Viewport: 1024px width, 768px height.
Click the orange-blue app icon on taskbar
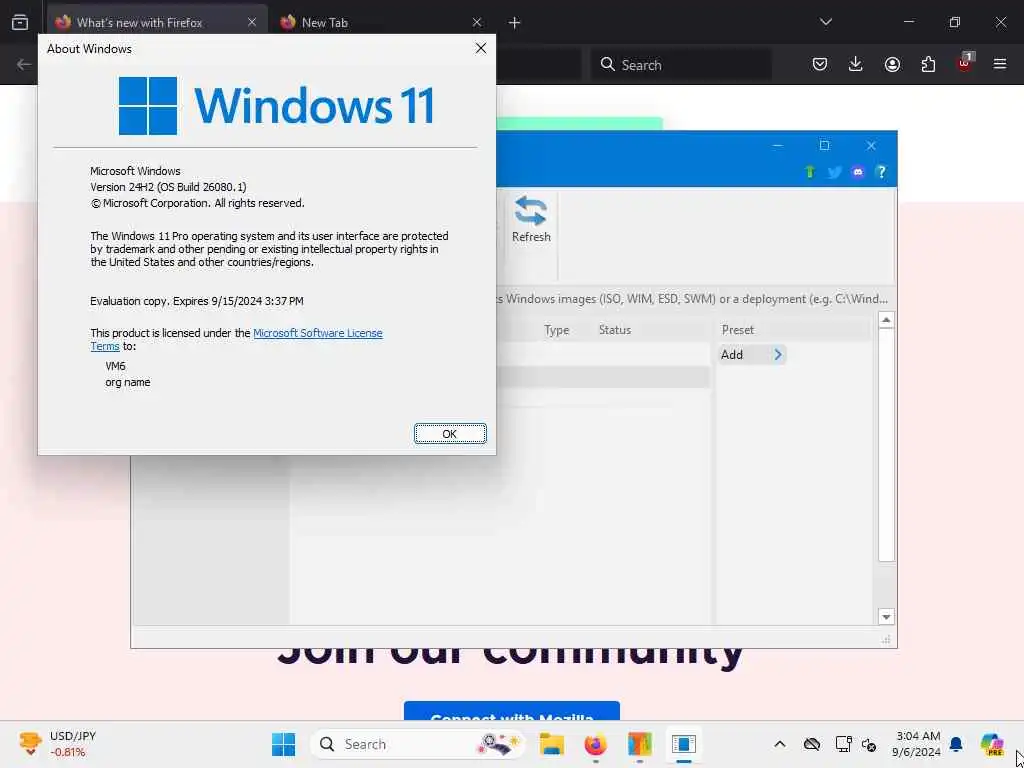click(639, 744)
